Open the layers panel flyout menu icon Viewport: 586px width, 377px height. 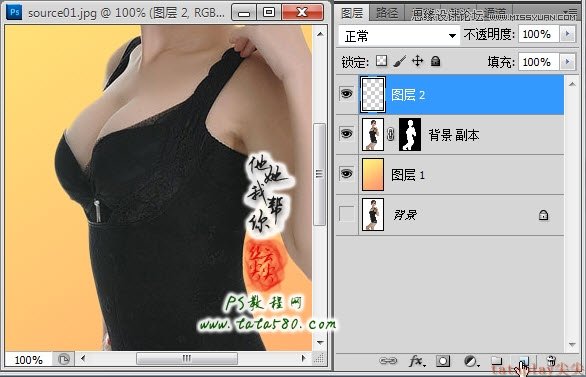[x=572, y=12]
